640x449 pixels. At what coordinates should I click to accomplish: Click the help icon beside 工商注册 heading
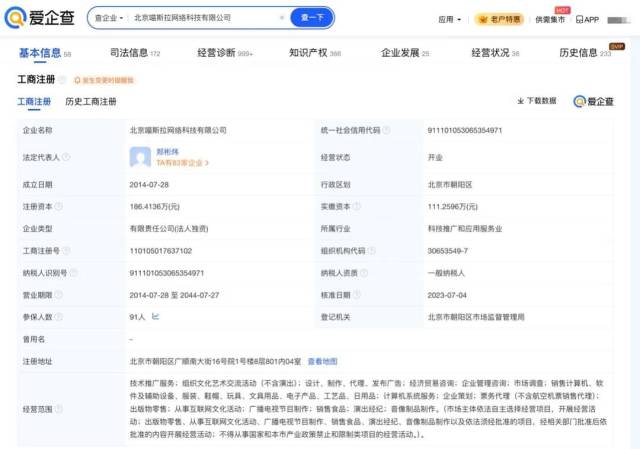[62, 79]
